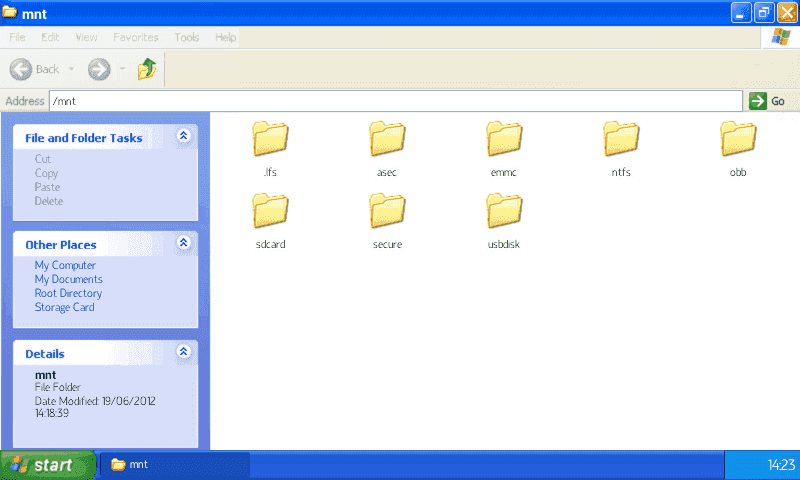800x480 pixels.
Task: Close the mnt window
Action: [787, 13]
